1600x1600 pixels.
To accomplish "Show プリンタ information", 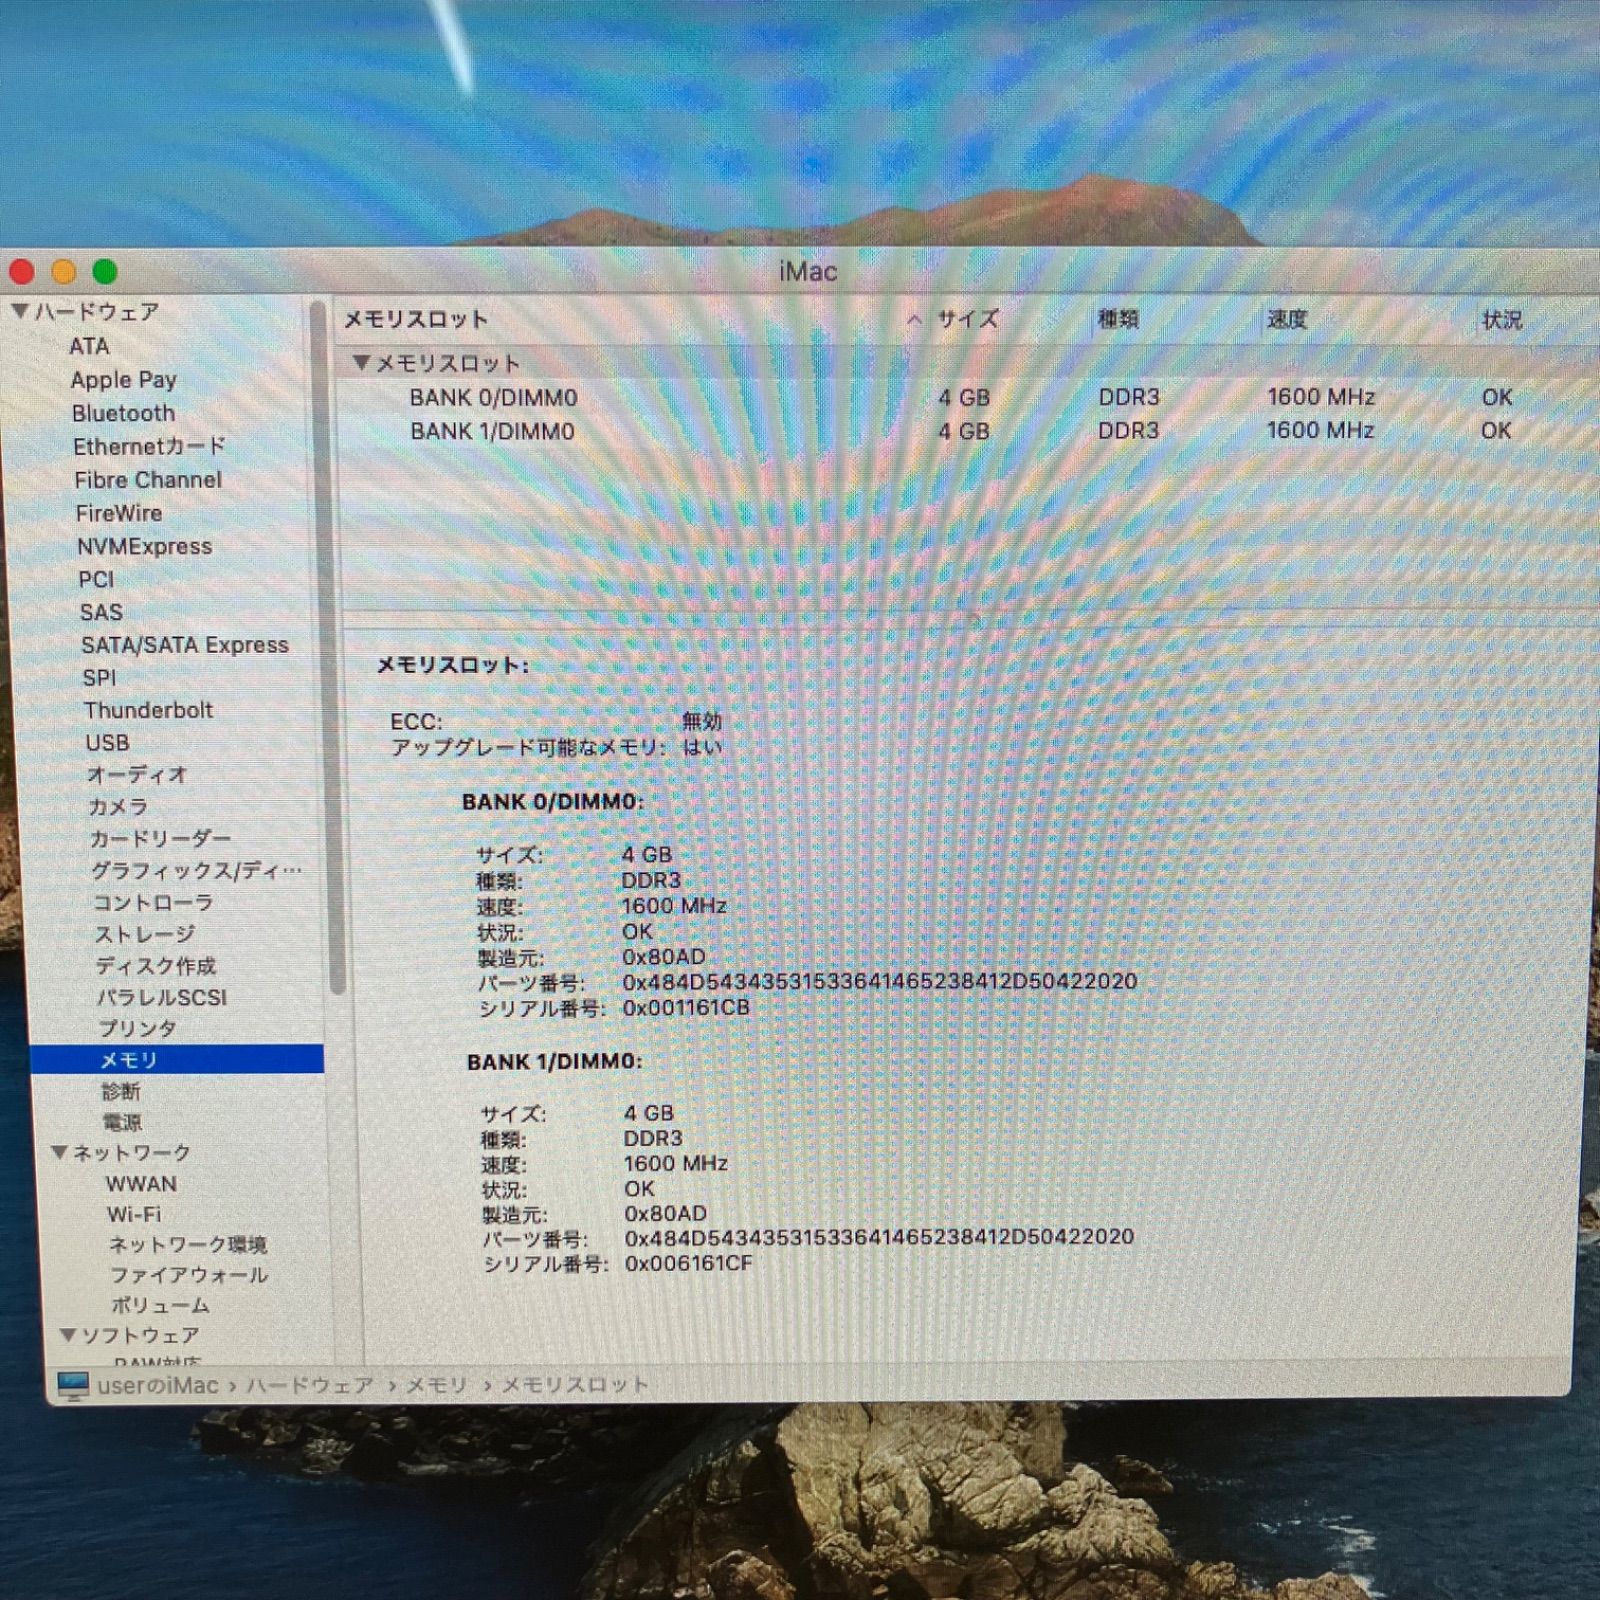I will 138,1028.
